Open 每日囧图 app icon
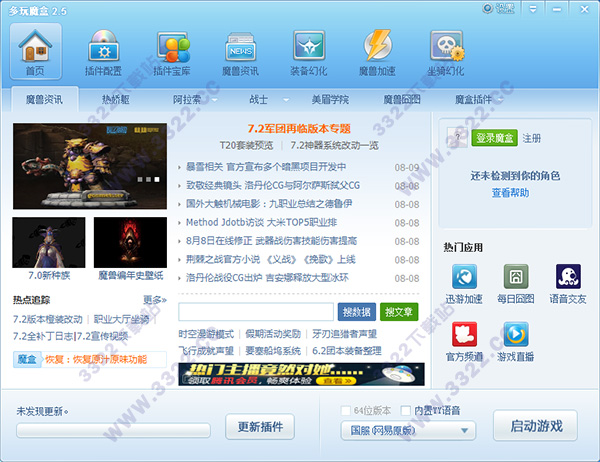This screenshot has height=462, width=600. [x=516, y=276]
